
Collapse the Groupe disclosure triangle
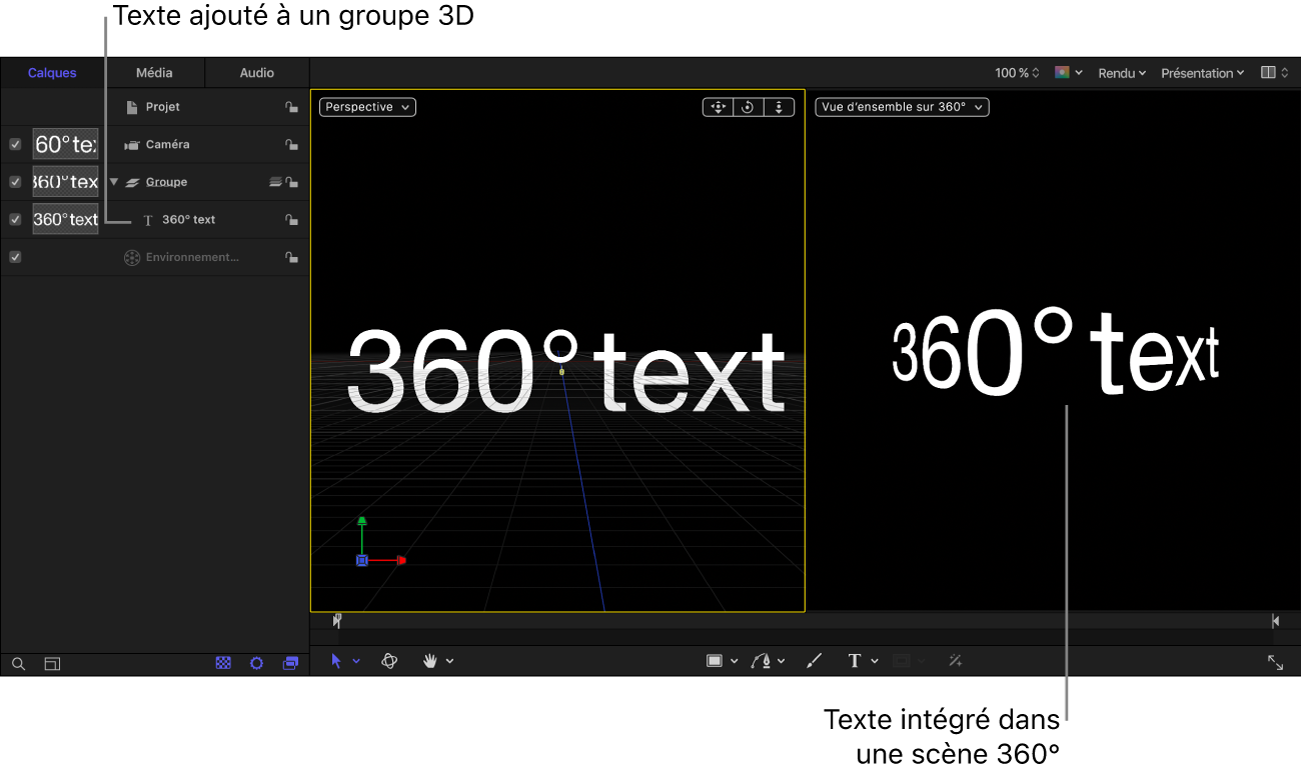(x=112, y=181)
